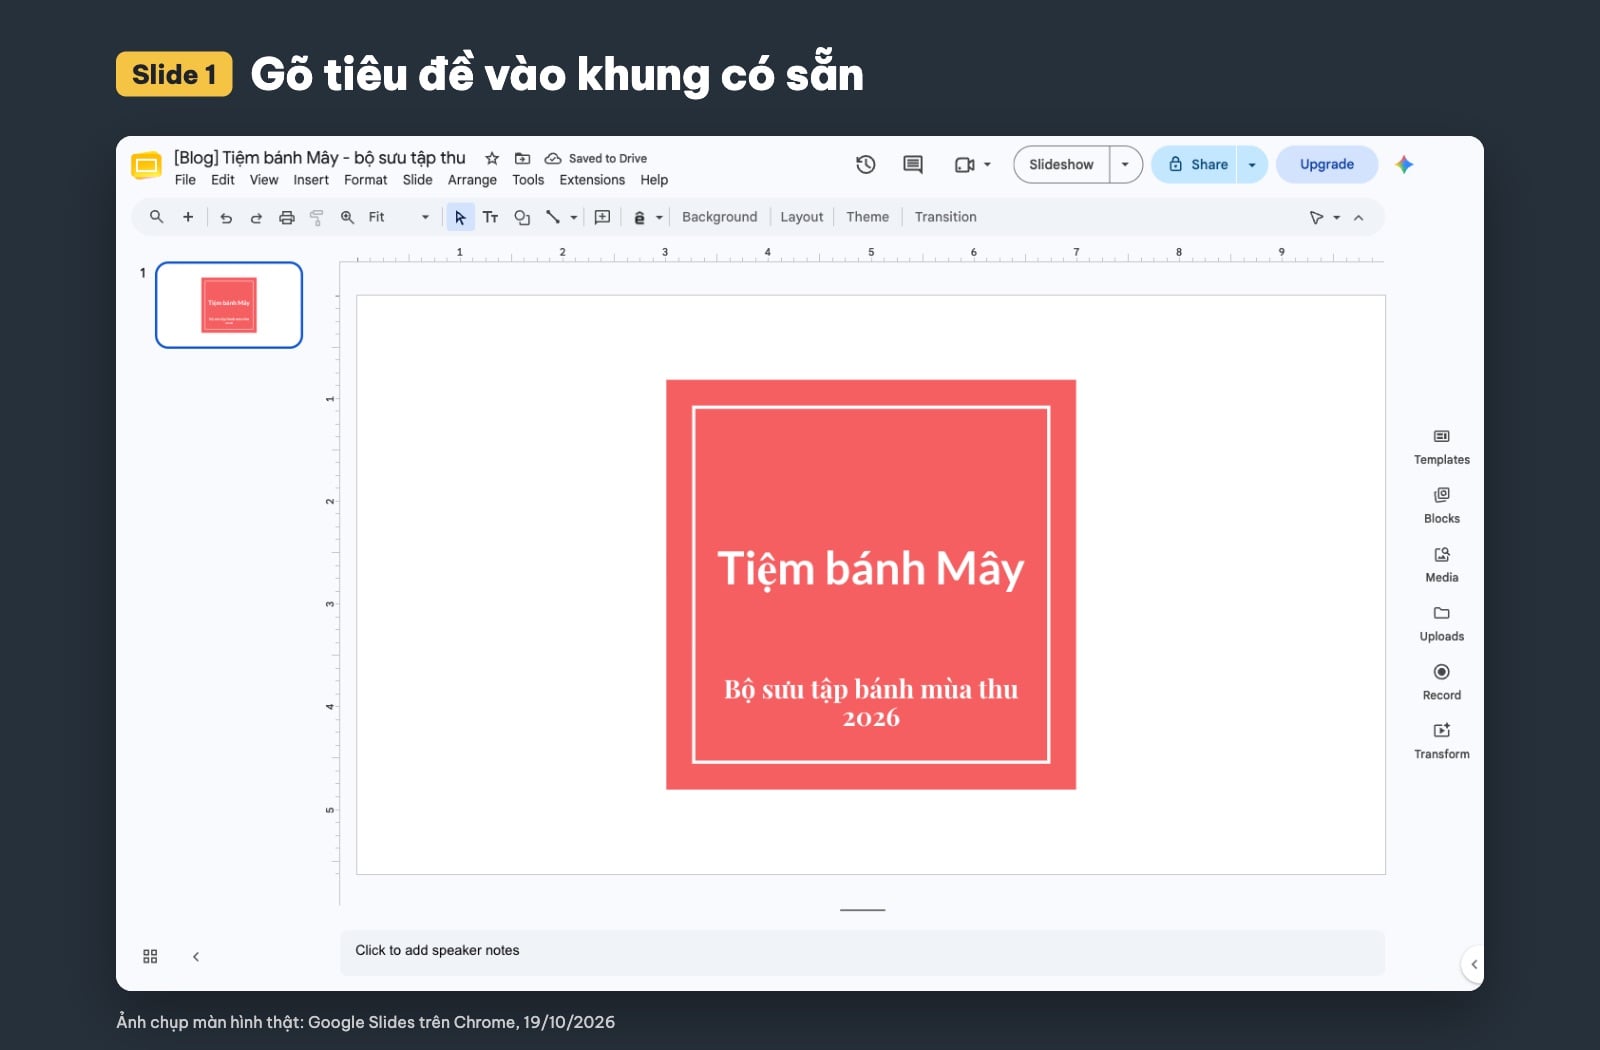The width and height of the screenshot is (1600, 1050).
Task: Open the Media side panel
Action: (x=1442, y=564)
